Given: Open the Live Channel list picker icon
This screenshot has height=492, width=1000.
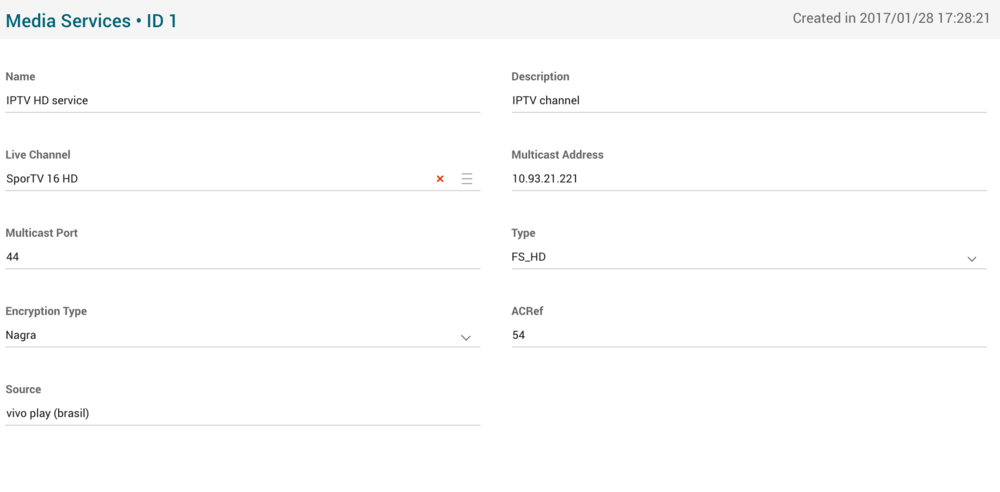Looking at the screenshot, I should point(467,179).
